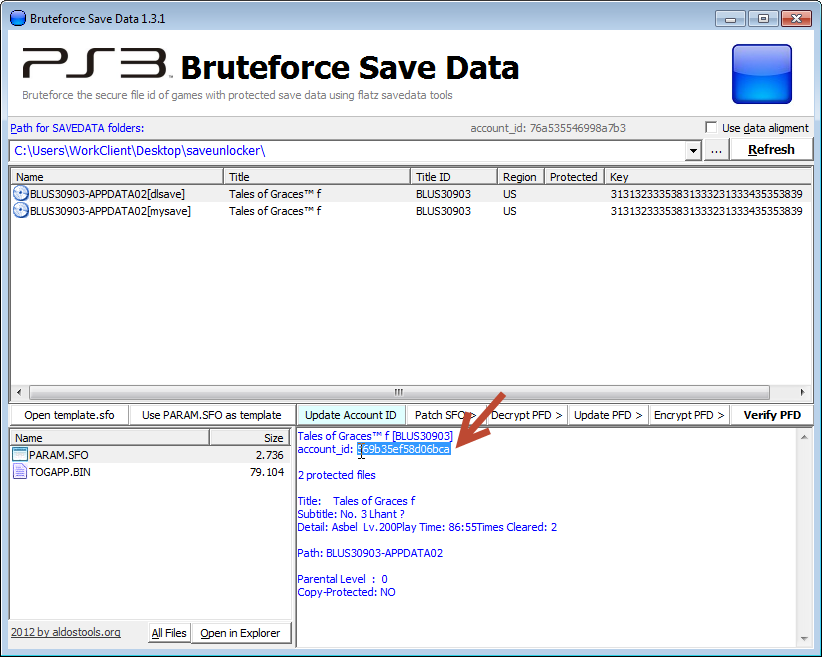The image size is (822, 657).
Task: Sort save list by Title ID column
Action: coord(454,177)
